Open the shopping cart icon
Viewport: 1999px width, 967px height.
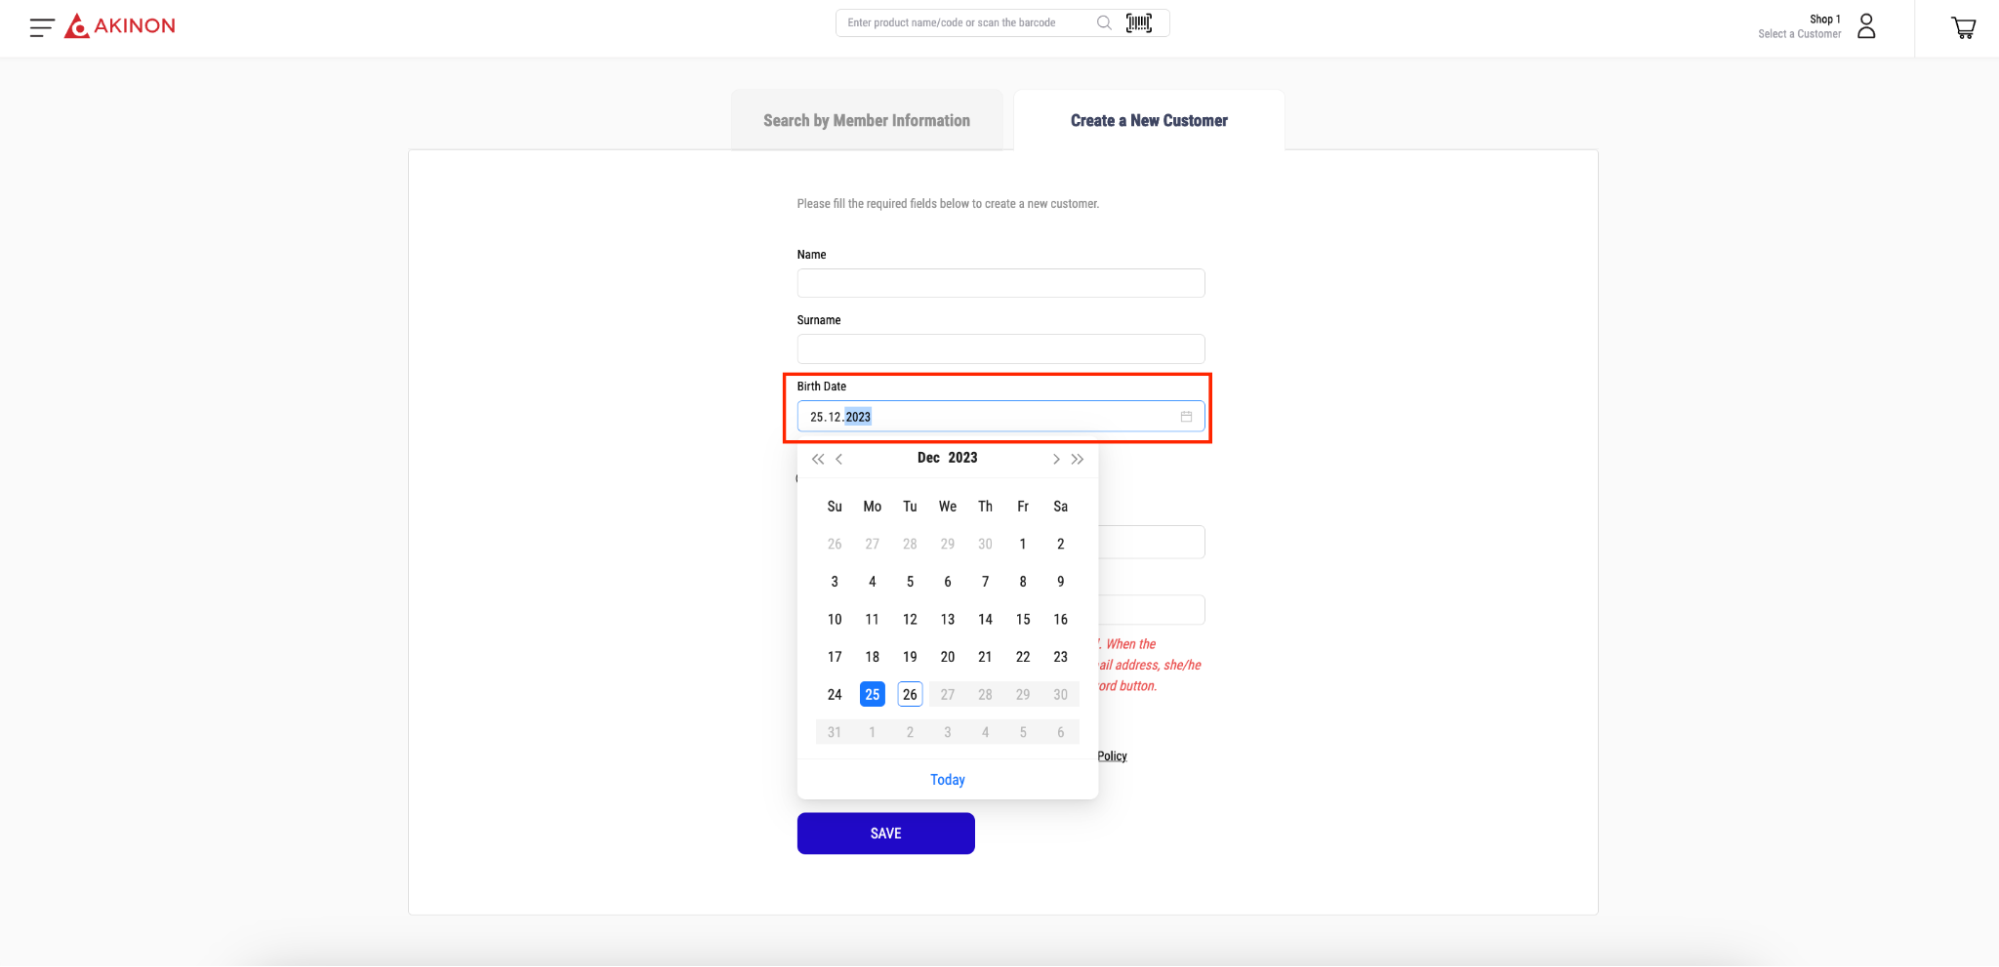click(x=1963, y=28)
